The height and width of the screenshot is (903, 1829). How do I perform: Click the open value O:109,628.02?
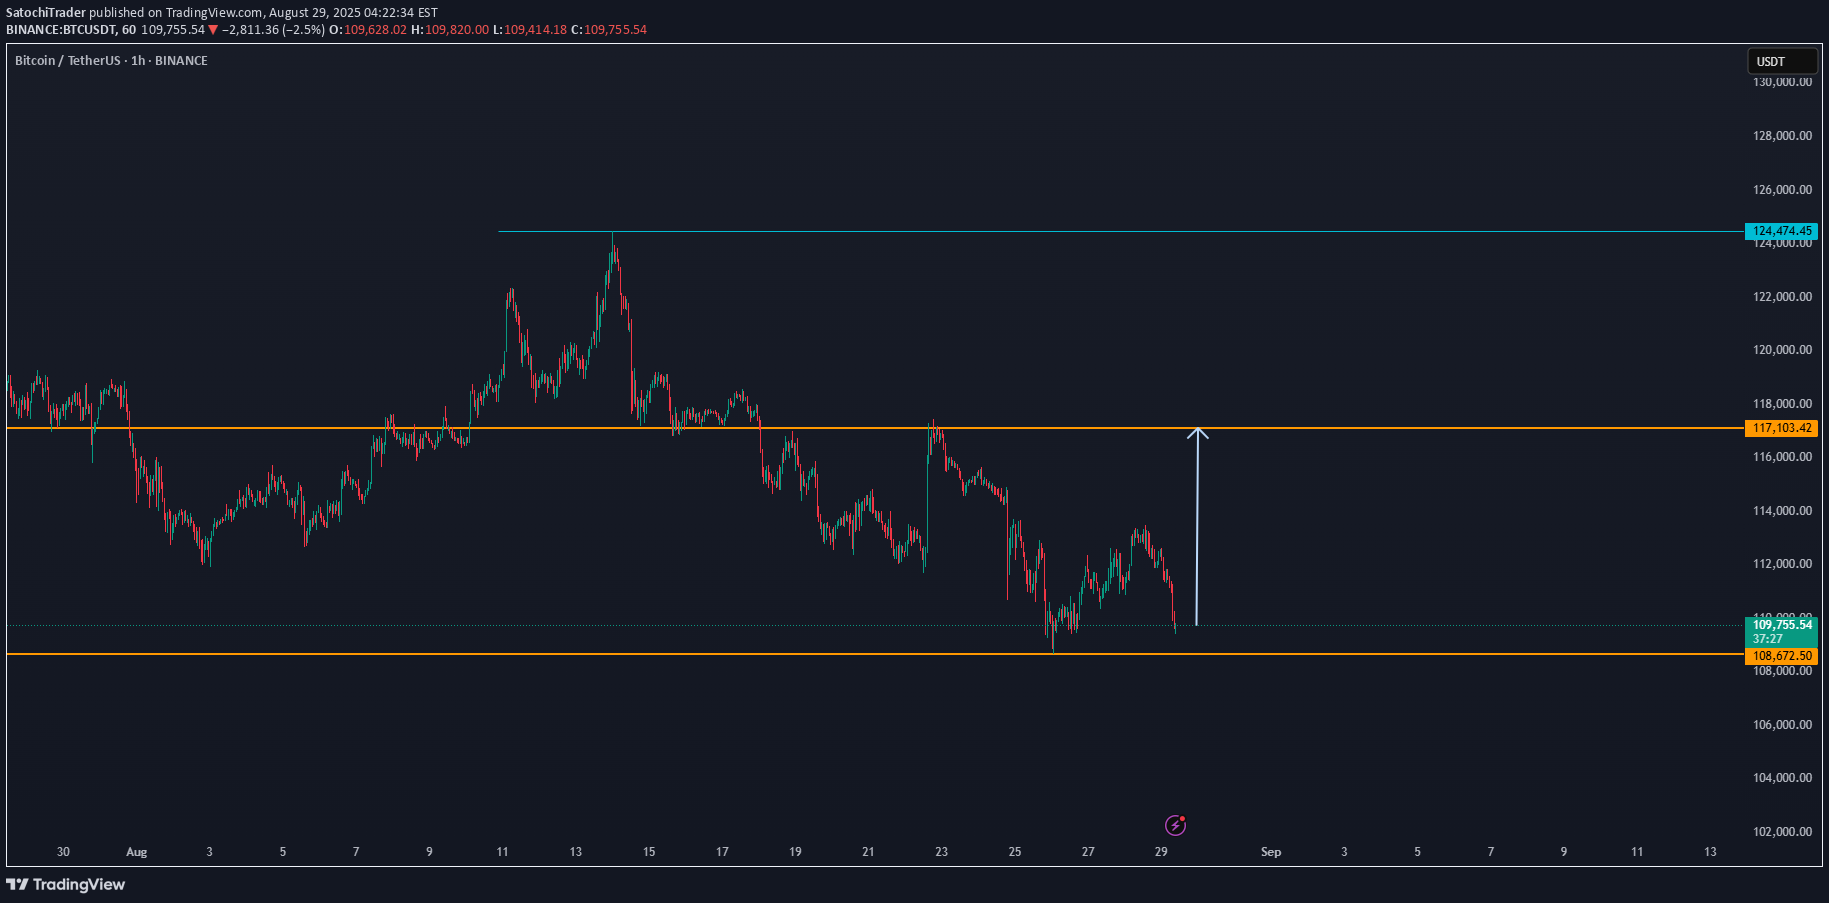(x=369, y=30)
